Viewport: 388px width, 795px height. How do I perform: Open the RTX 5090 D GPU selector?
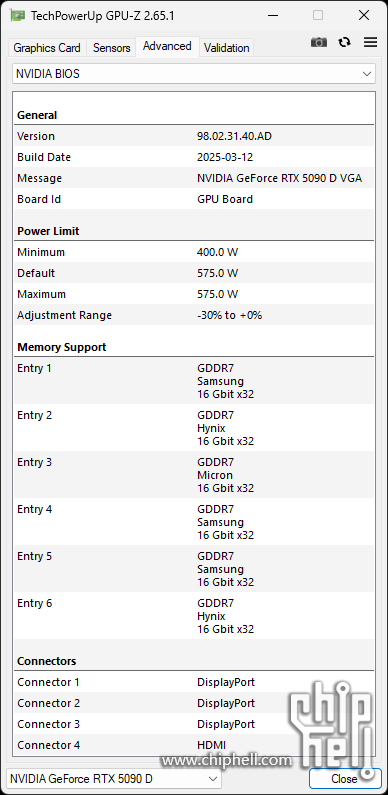114,778
